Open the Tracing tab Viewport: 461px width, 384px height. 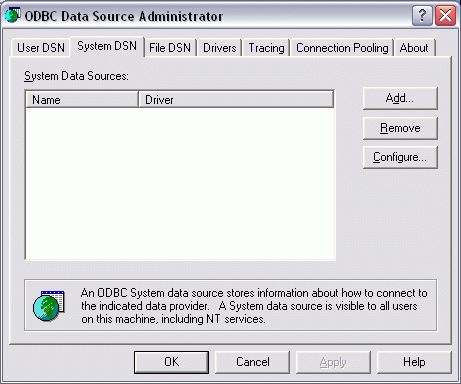coord(266,48)
